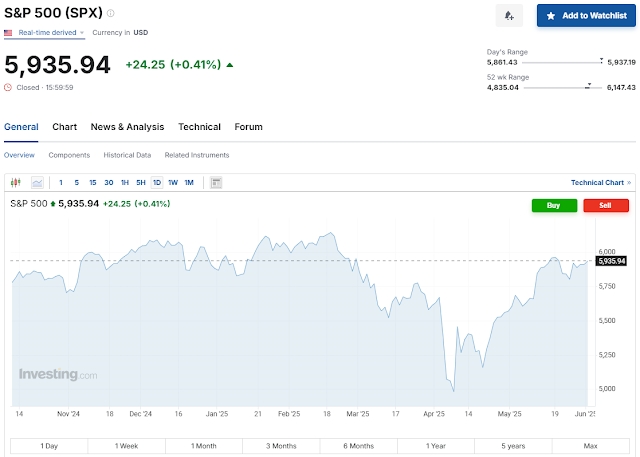Click the Day's Range slider marker
The width and height of the screenshot is (640, 457).
click(x=601, y=60)
